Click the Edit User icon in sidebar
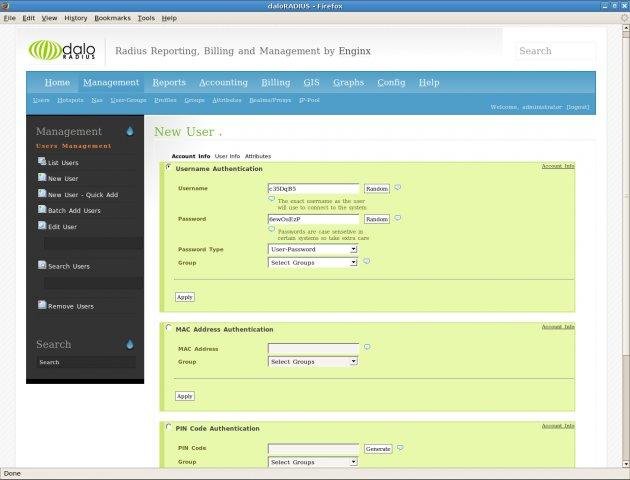The height and width of the screenshot is (480, 630). pos(42,225)
